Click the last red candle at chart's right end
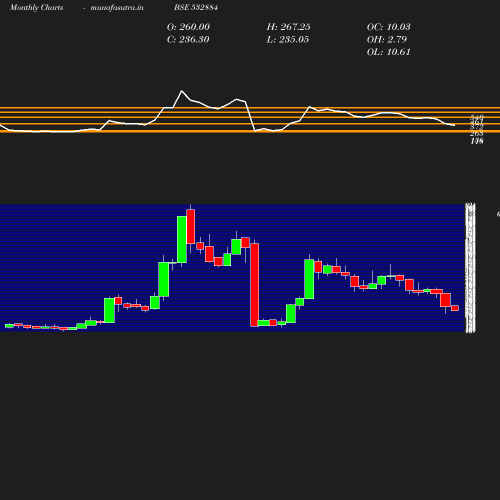The height and width of the screenshot is (500, 500). point(455,308)
